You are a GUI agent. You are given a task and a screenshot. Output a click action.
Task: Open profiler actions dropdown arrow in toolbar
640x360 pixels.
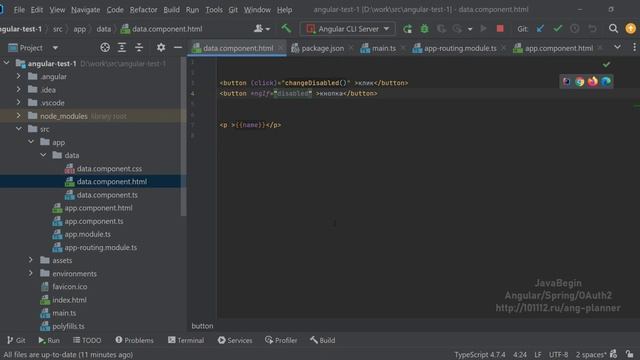coord(470,29)
